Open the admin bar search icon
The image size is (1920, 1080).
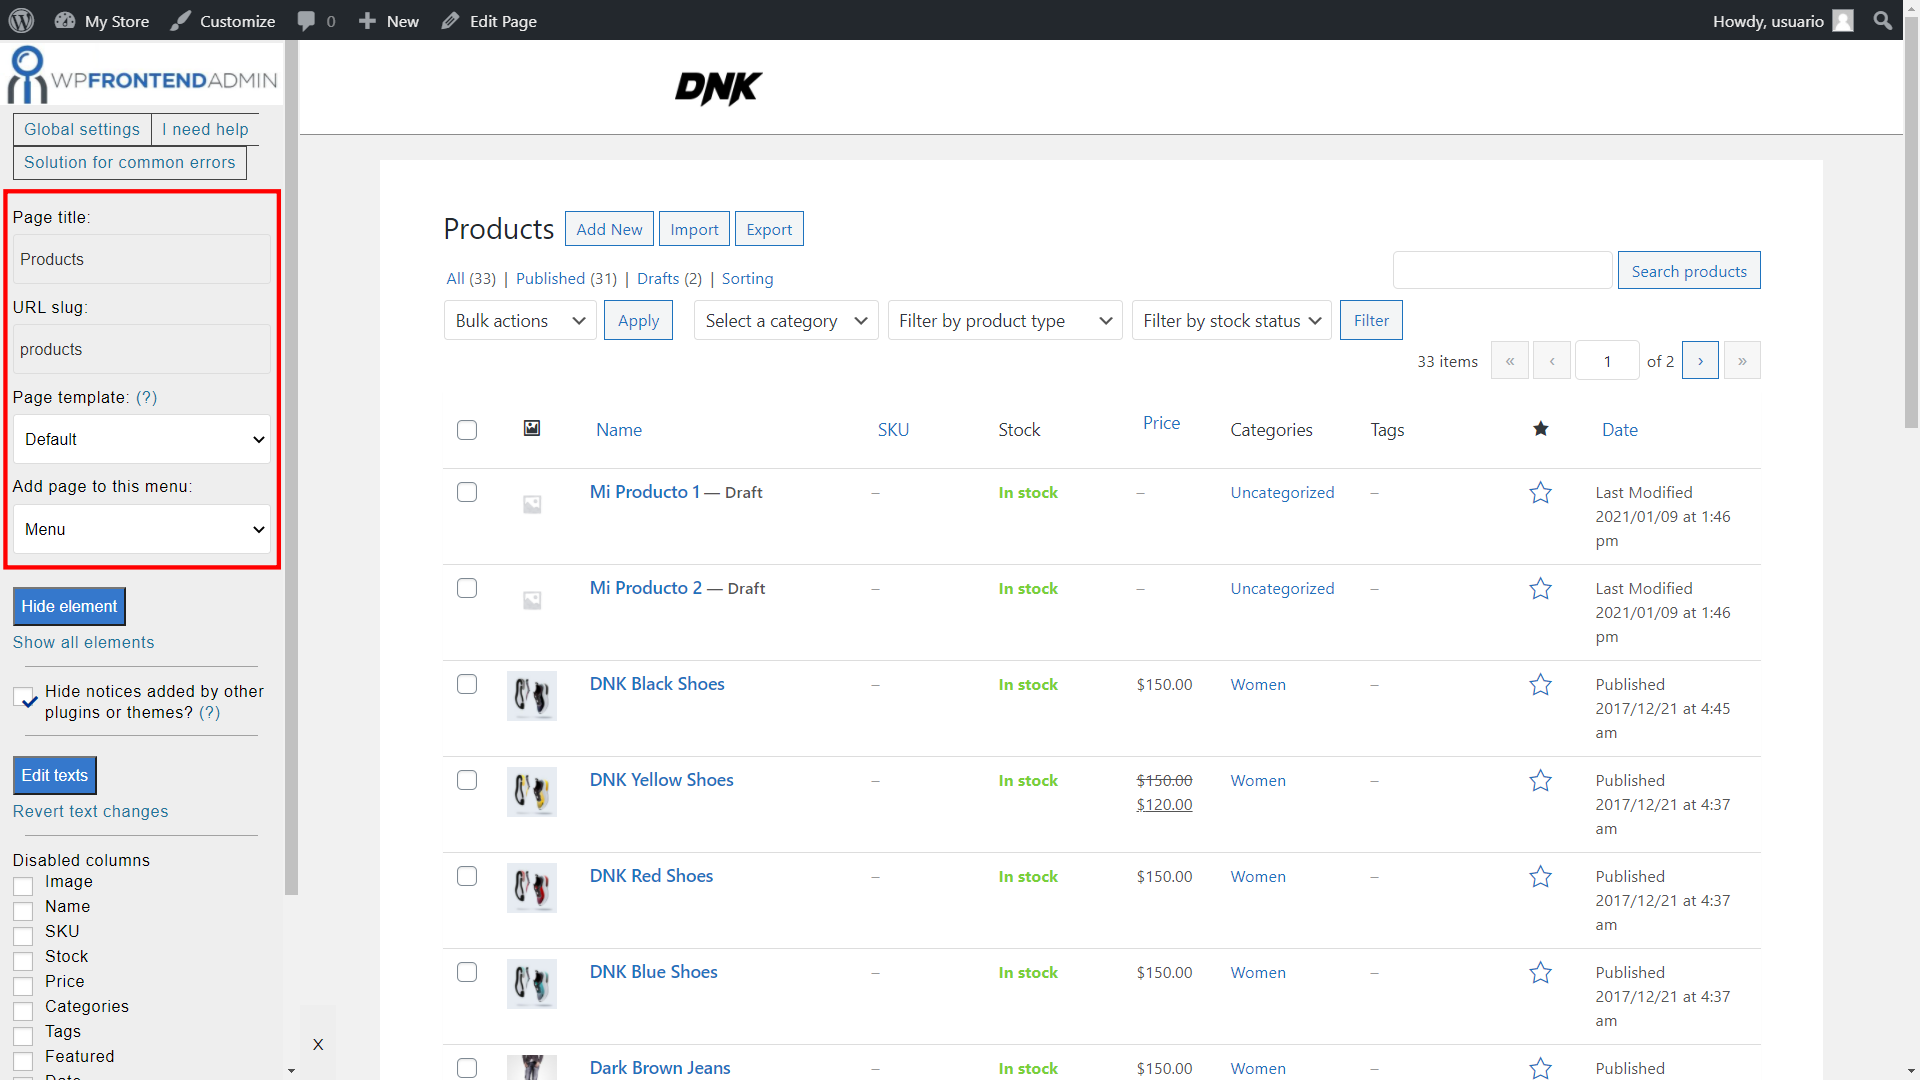[1882, 21]
